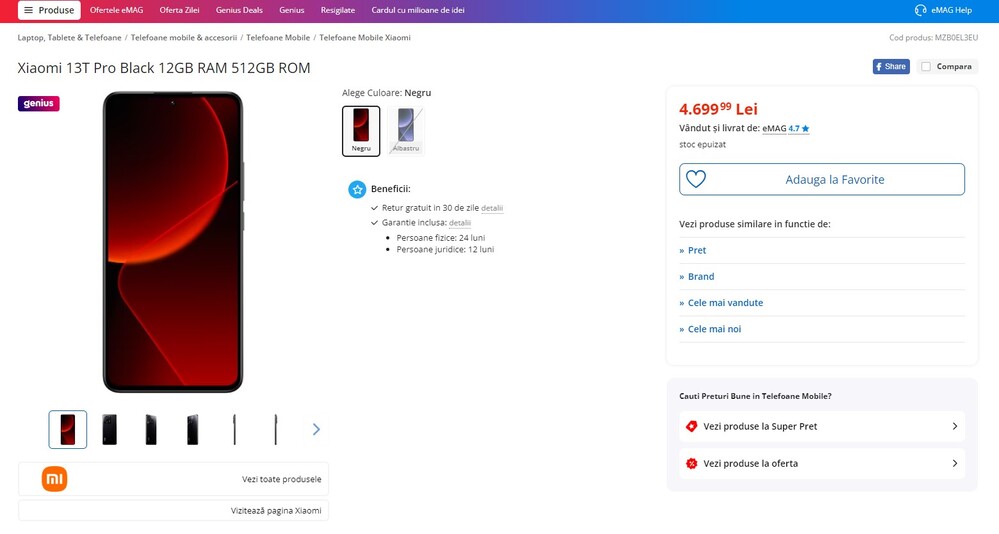Open the Produse hamburger menu
The height and width of the screenshot is (534, 999).
(x=49, y=10)
